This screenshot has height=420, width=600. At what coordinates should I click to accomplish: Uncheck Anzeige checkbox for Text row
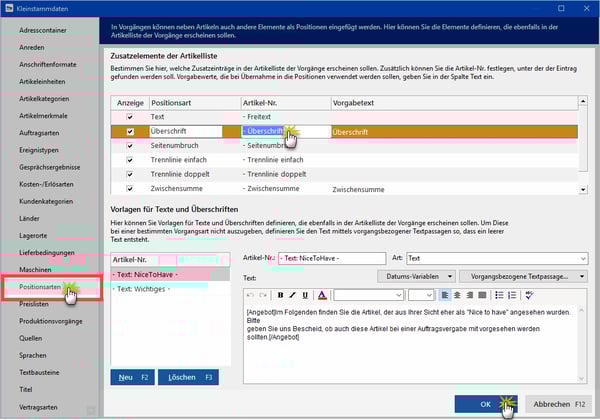click(x=129, y=117)
